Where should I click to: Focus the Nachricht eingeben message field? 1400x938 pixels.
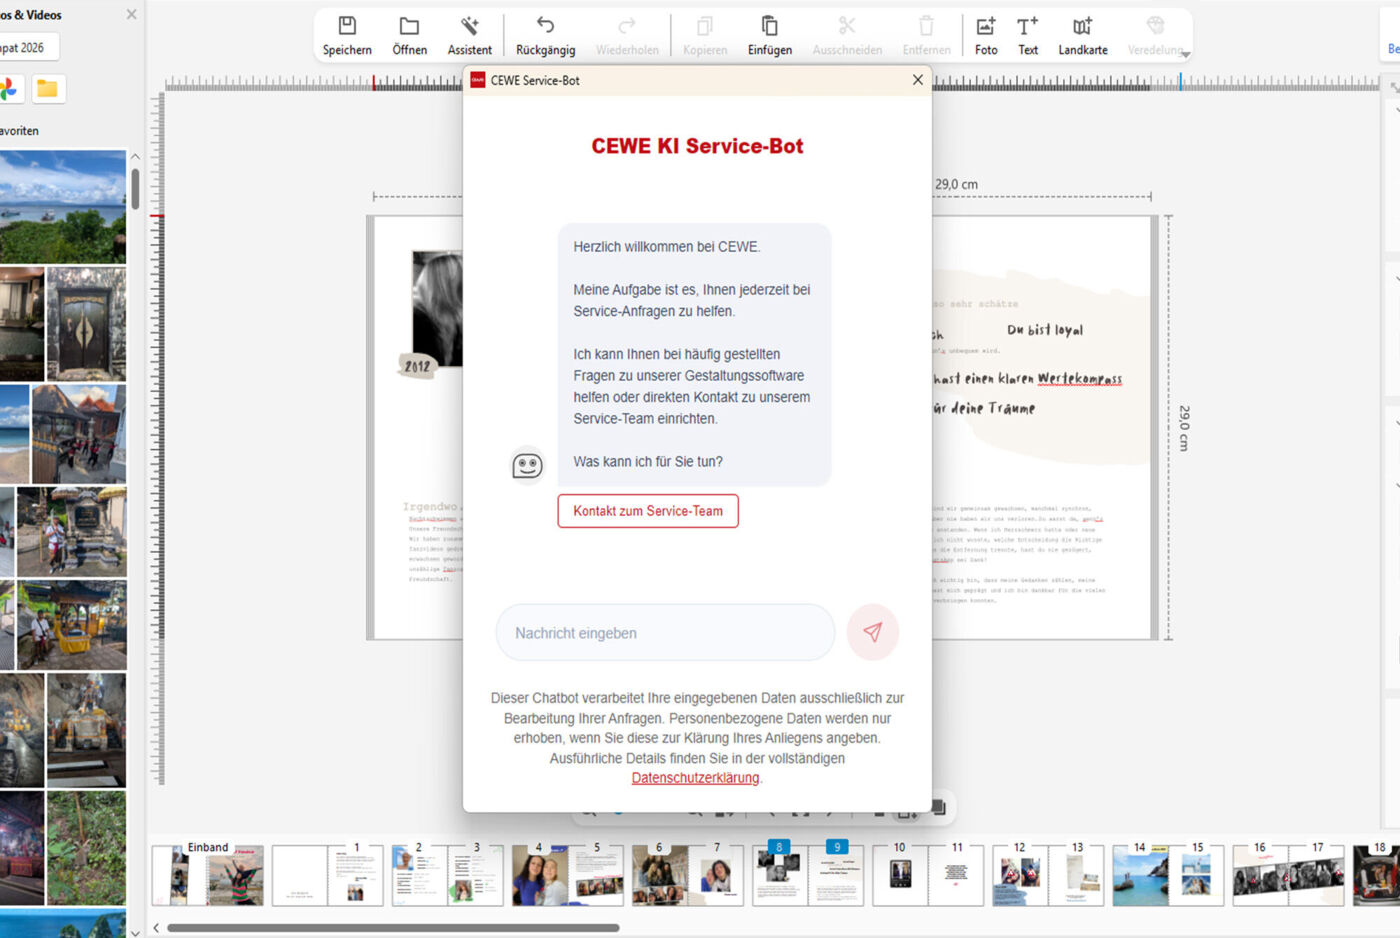click(x=665, y=633)
